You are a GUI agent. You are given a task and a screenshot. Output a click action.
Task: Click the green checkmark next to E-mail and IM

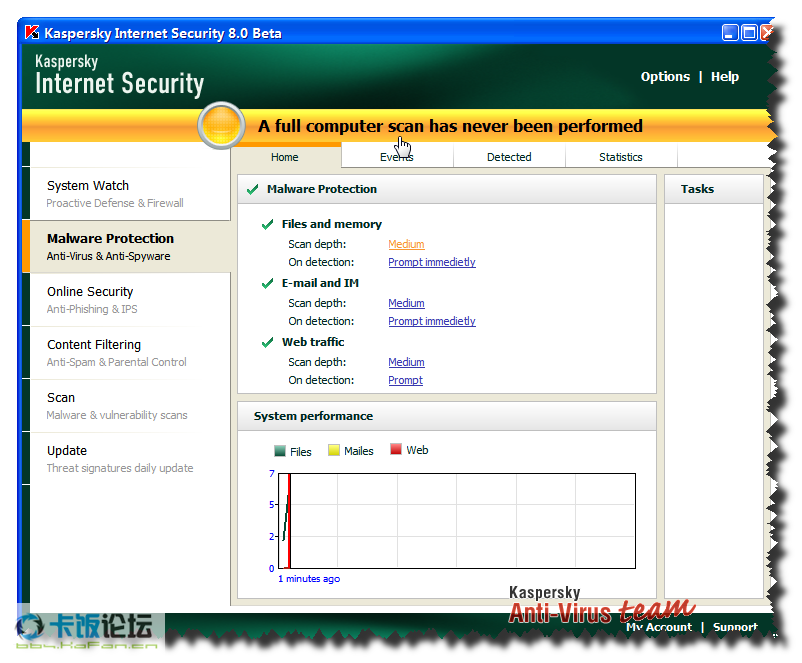click(x=267, y=283)
